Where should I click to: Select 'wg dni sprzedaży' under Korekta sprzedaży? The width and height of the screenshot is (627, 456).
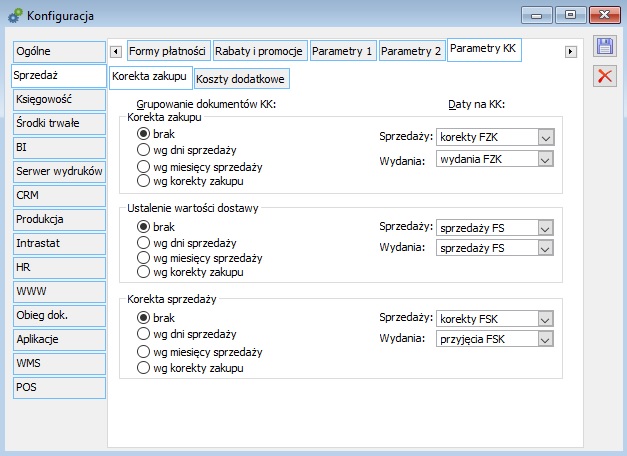pos(187,334)
